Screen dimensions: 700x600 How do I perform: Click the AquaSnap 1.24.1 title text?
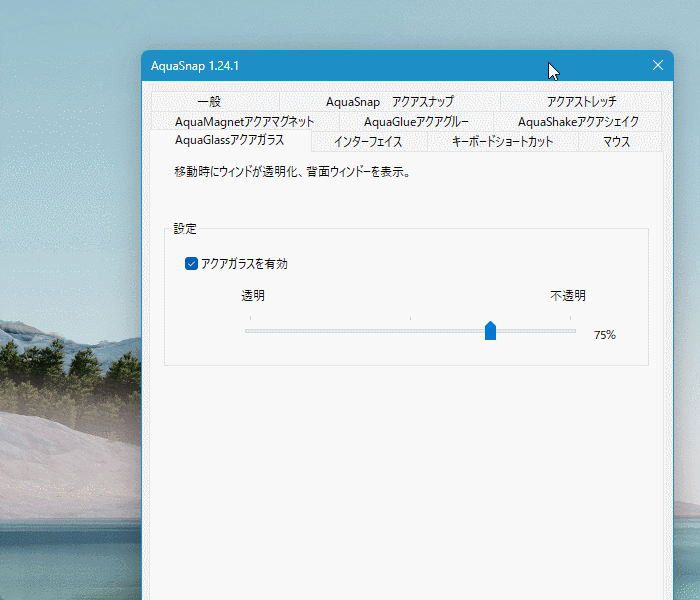(195, 66)
